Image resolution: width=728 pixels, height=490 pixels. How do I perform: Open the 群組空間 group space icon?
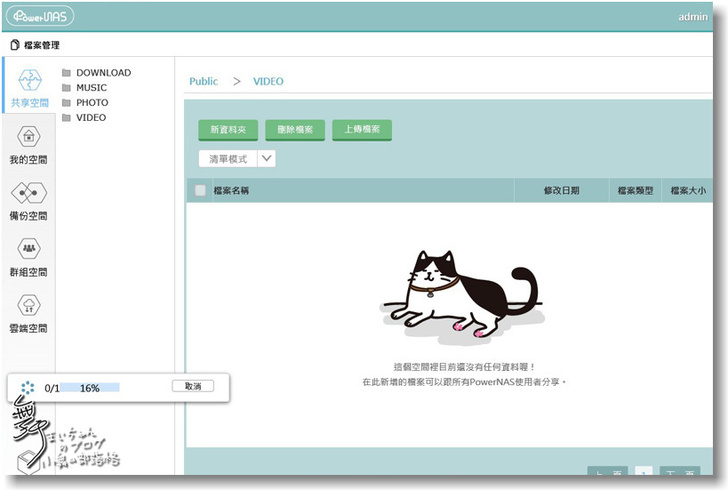(29, 248)
